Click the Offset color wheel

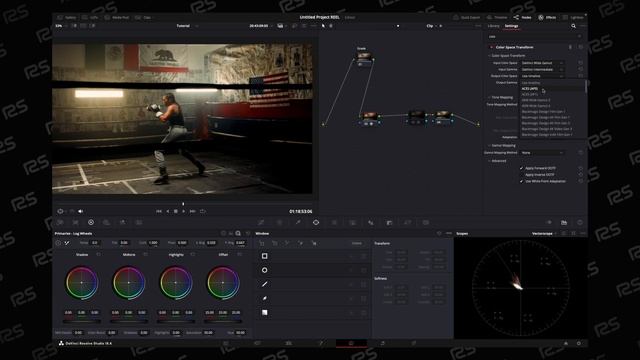(x=223, y=282)
